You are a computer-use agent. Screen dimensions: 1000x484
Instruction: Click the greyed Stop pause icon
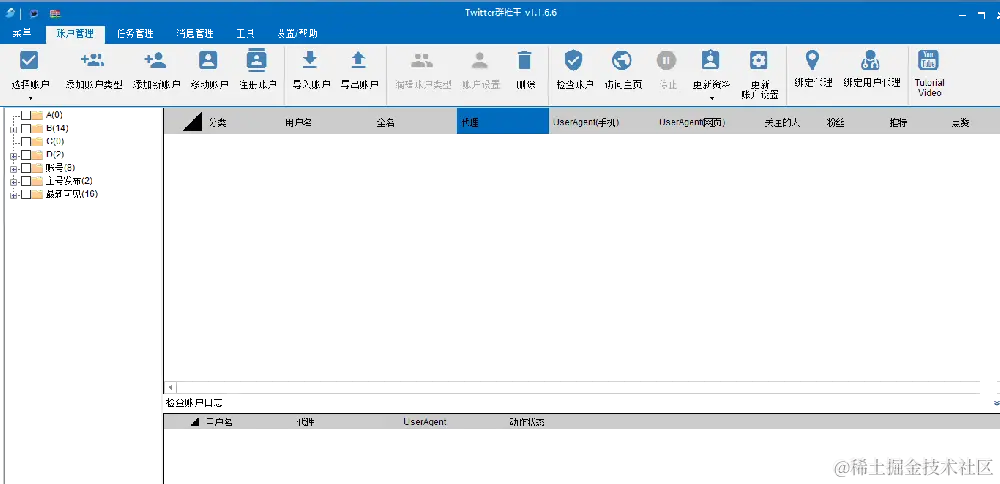[666, 61]
